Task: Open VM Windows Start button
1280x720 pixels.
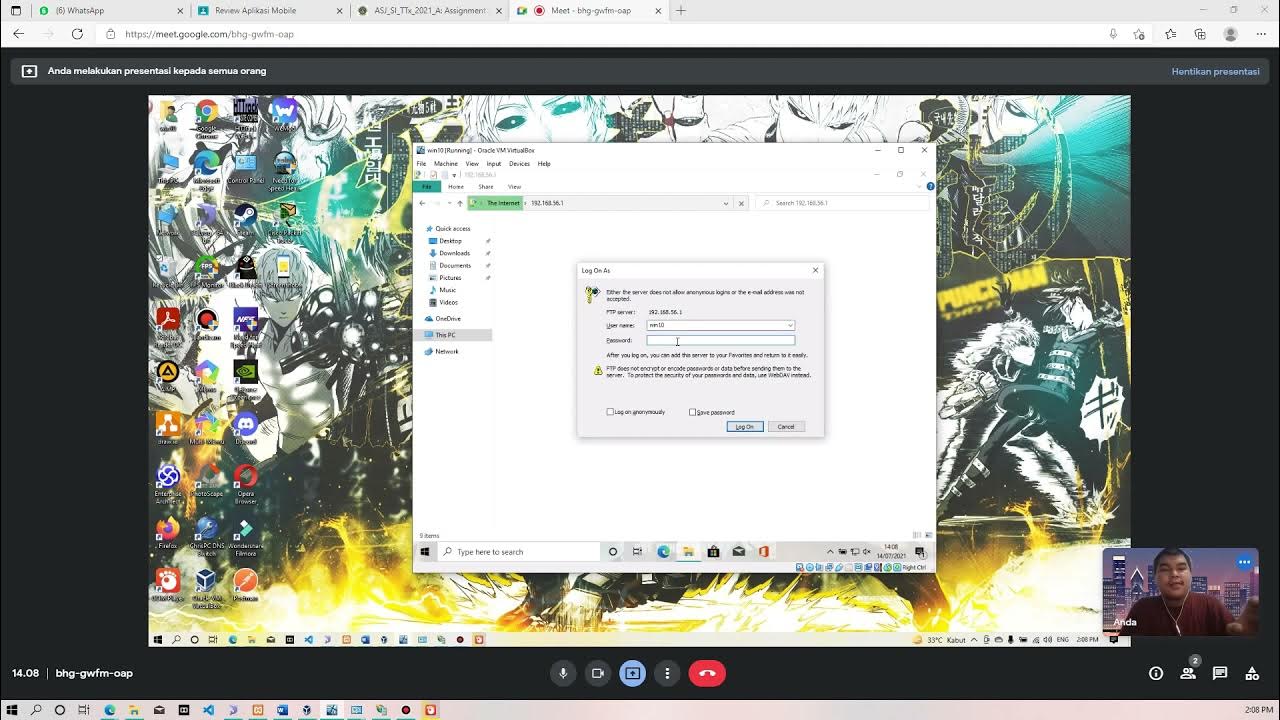Action: (x=425, y=551)
